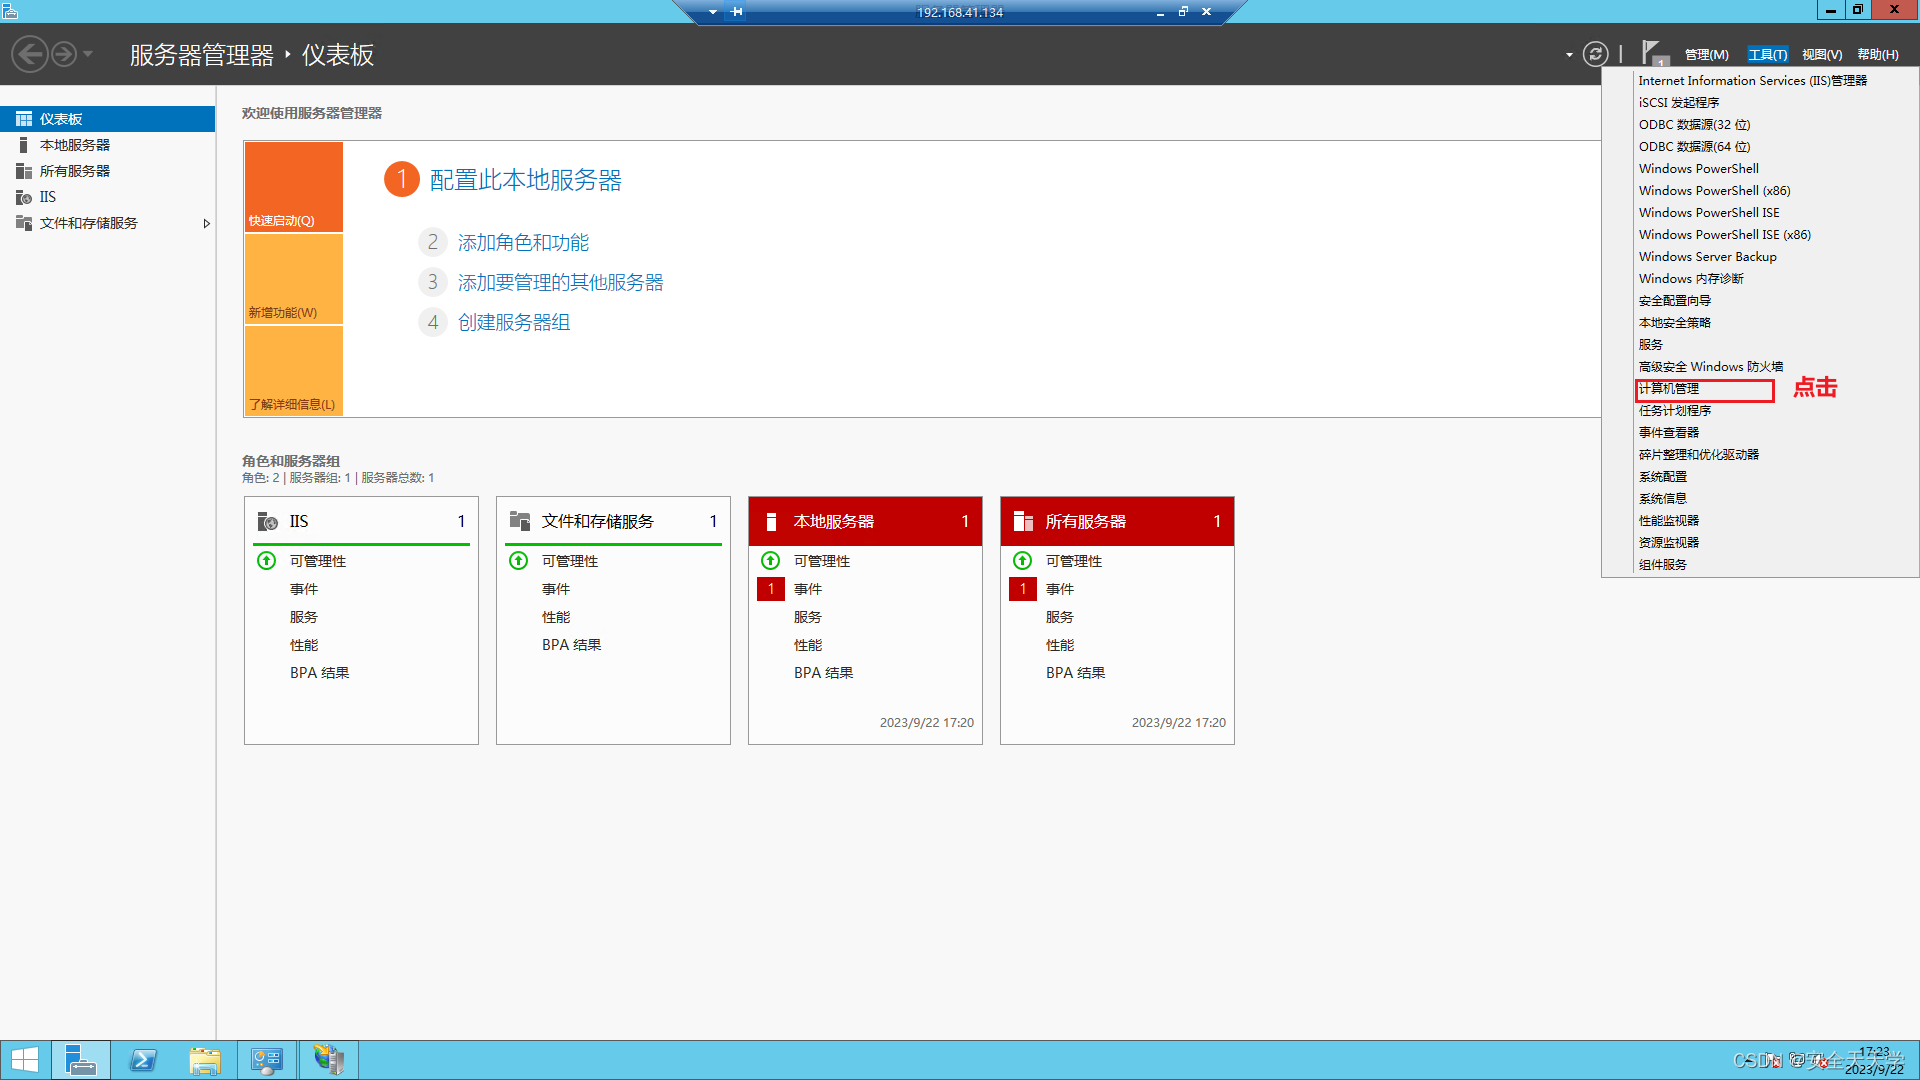Select 文件和存储服务 in the sidebar
Screen dimensions: 1920x1080
point(108,223)
